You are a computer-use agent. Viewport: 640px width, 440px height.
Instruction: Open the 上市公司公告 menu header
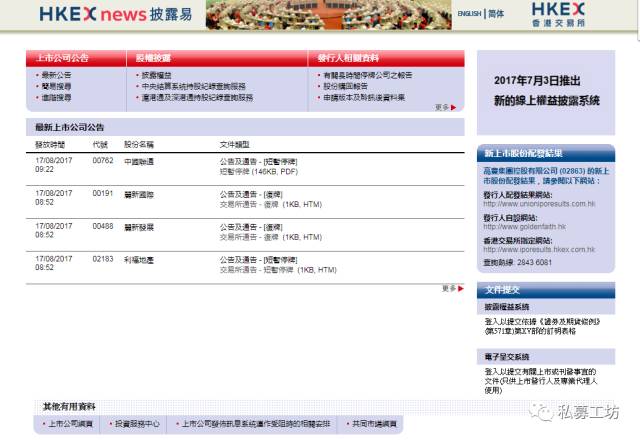62,58
